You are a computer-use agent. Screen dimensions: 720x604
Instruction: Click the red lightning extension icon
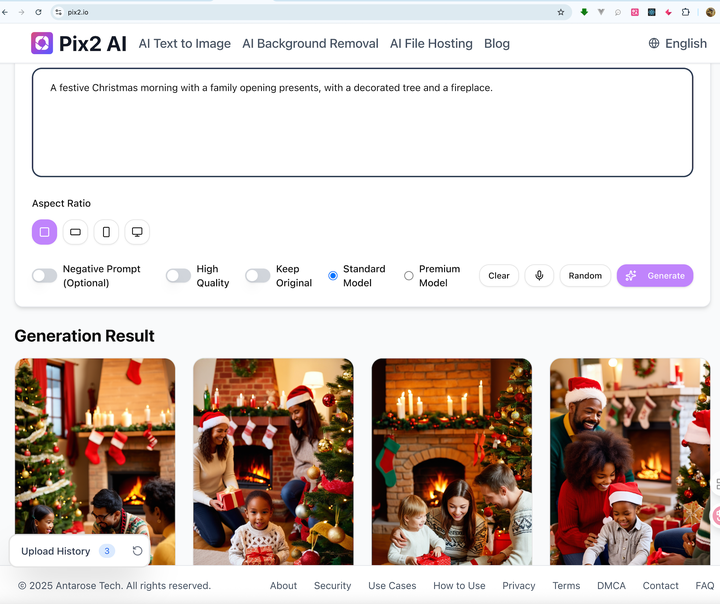(x=669, y=12)
